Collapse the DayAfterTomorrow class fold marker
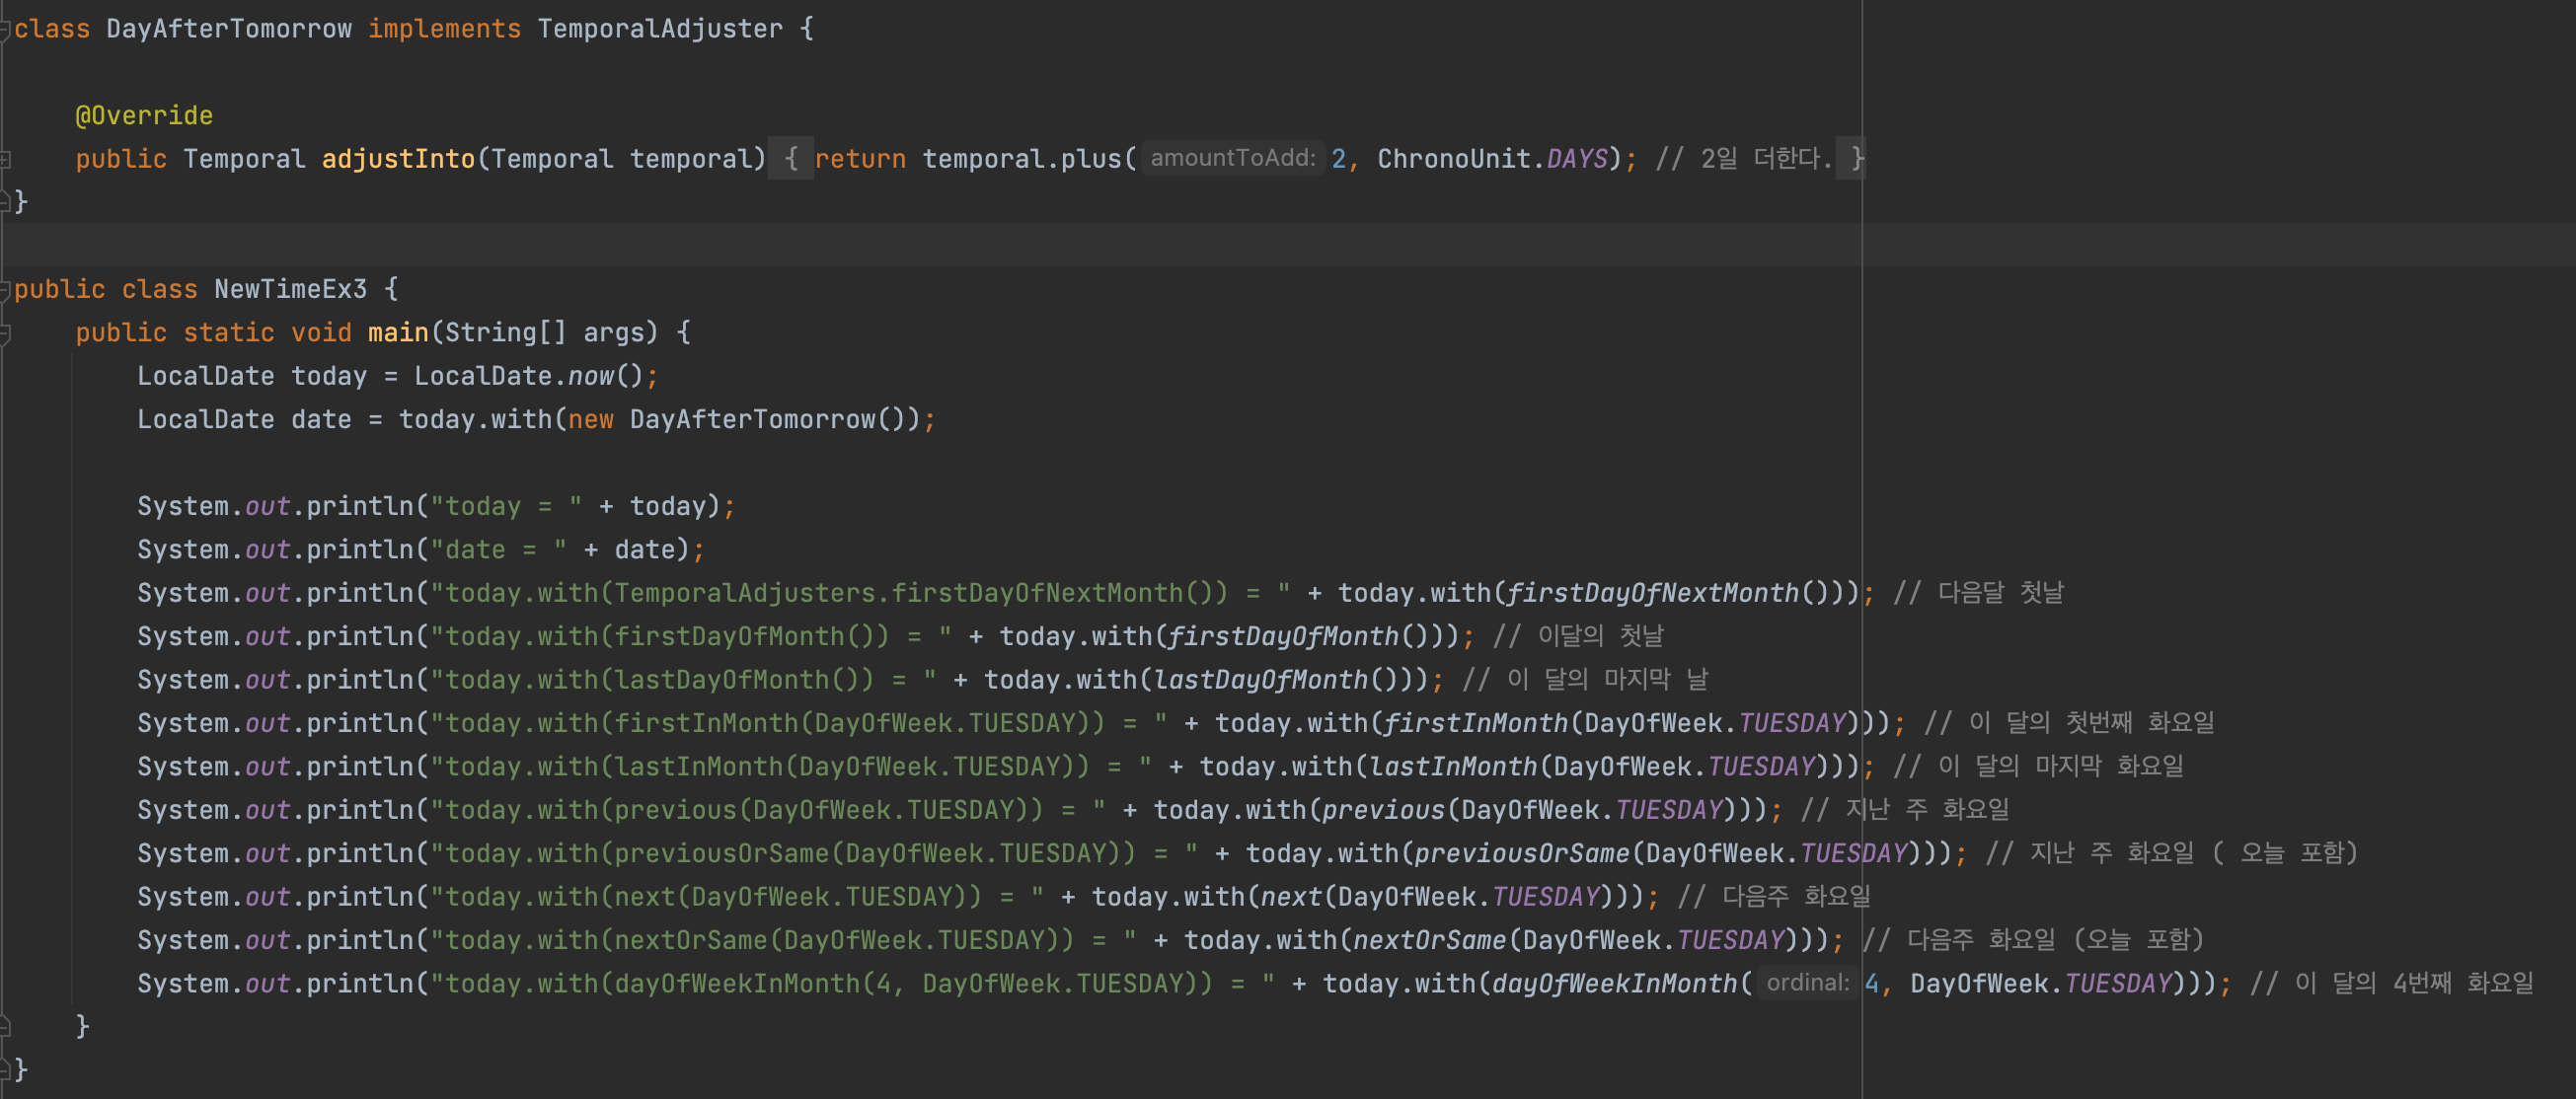The image size is (2576, 1099). (x=4, y=29)
